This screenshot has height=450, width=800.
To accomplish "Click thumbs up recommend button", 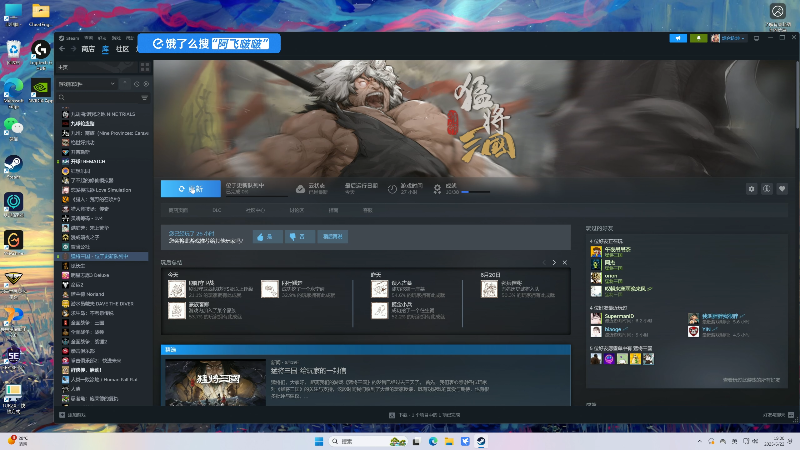I will (x=267, y=237).
